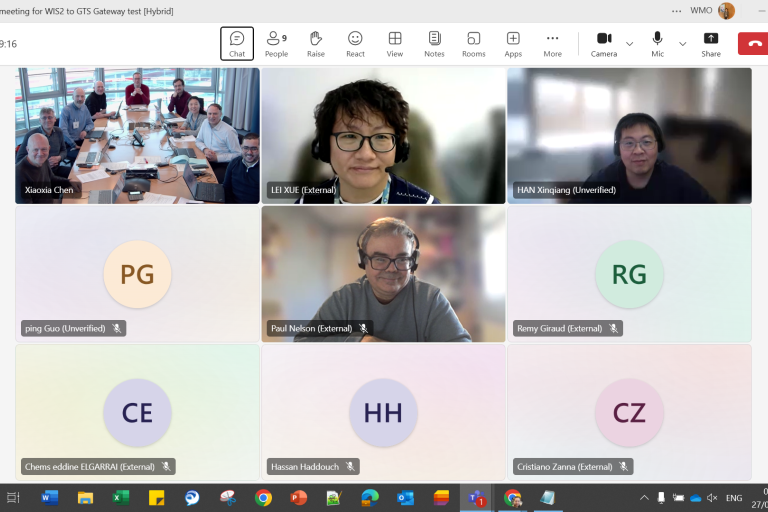Open breakout Rooms

click(x=474, y=43)
